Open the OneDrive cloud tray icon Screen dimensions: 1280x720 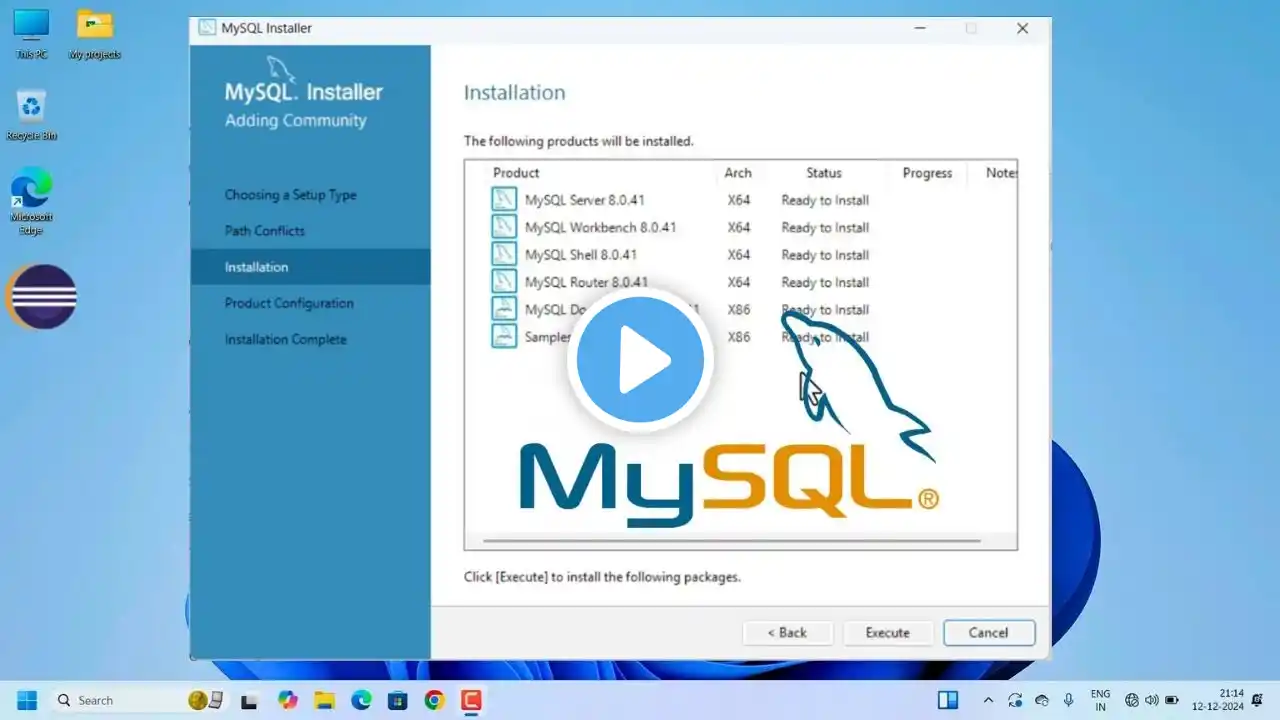pyautogui.click(x=1042, y=700)
